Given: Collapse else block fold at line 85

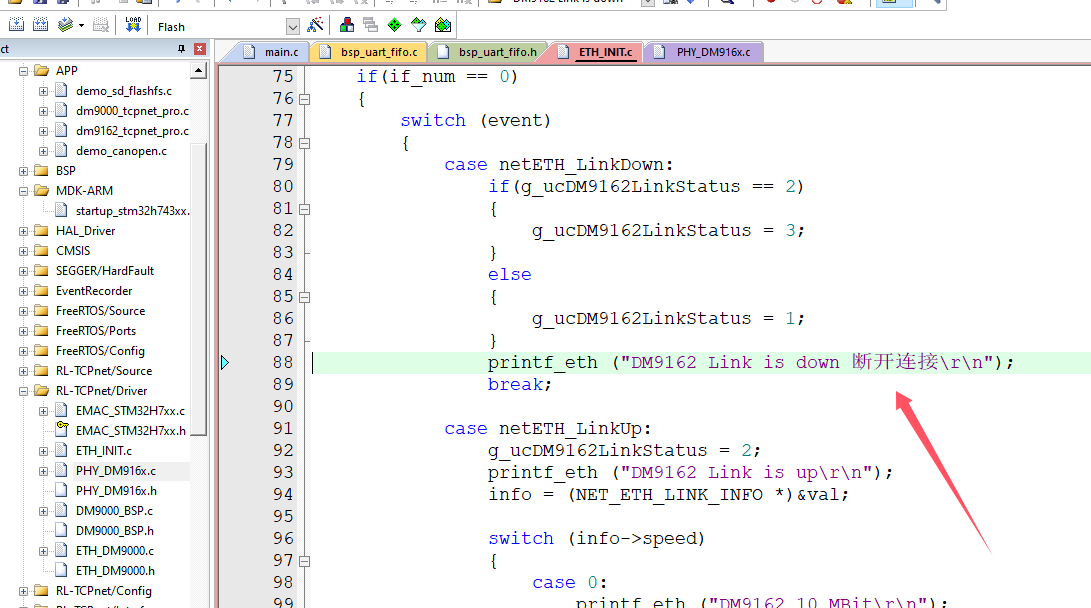Looking at the screenshot, I should [304, 297].
